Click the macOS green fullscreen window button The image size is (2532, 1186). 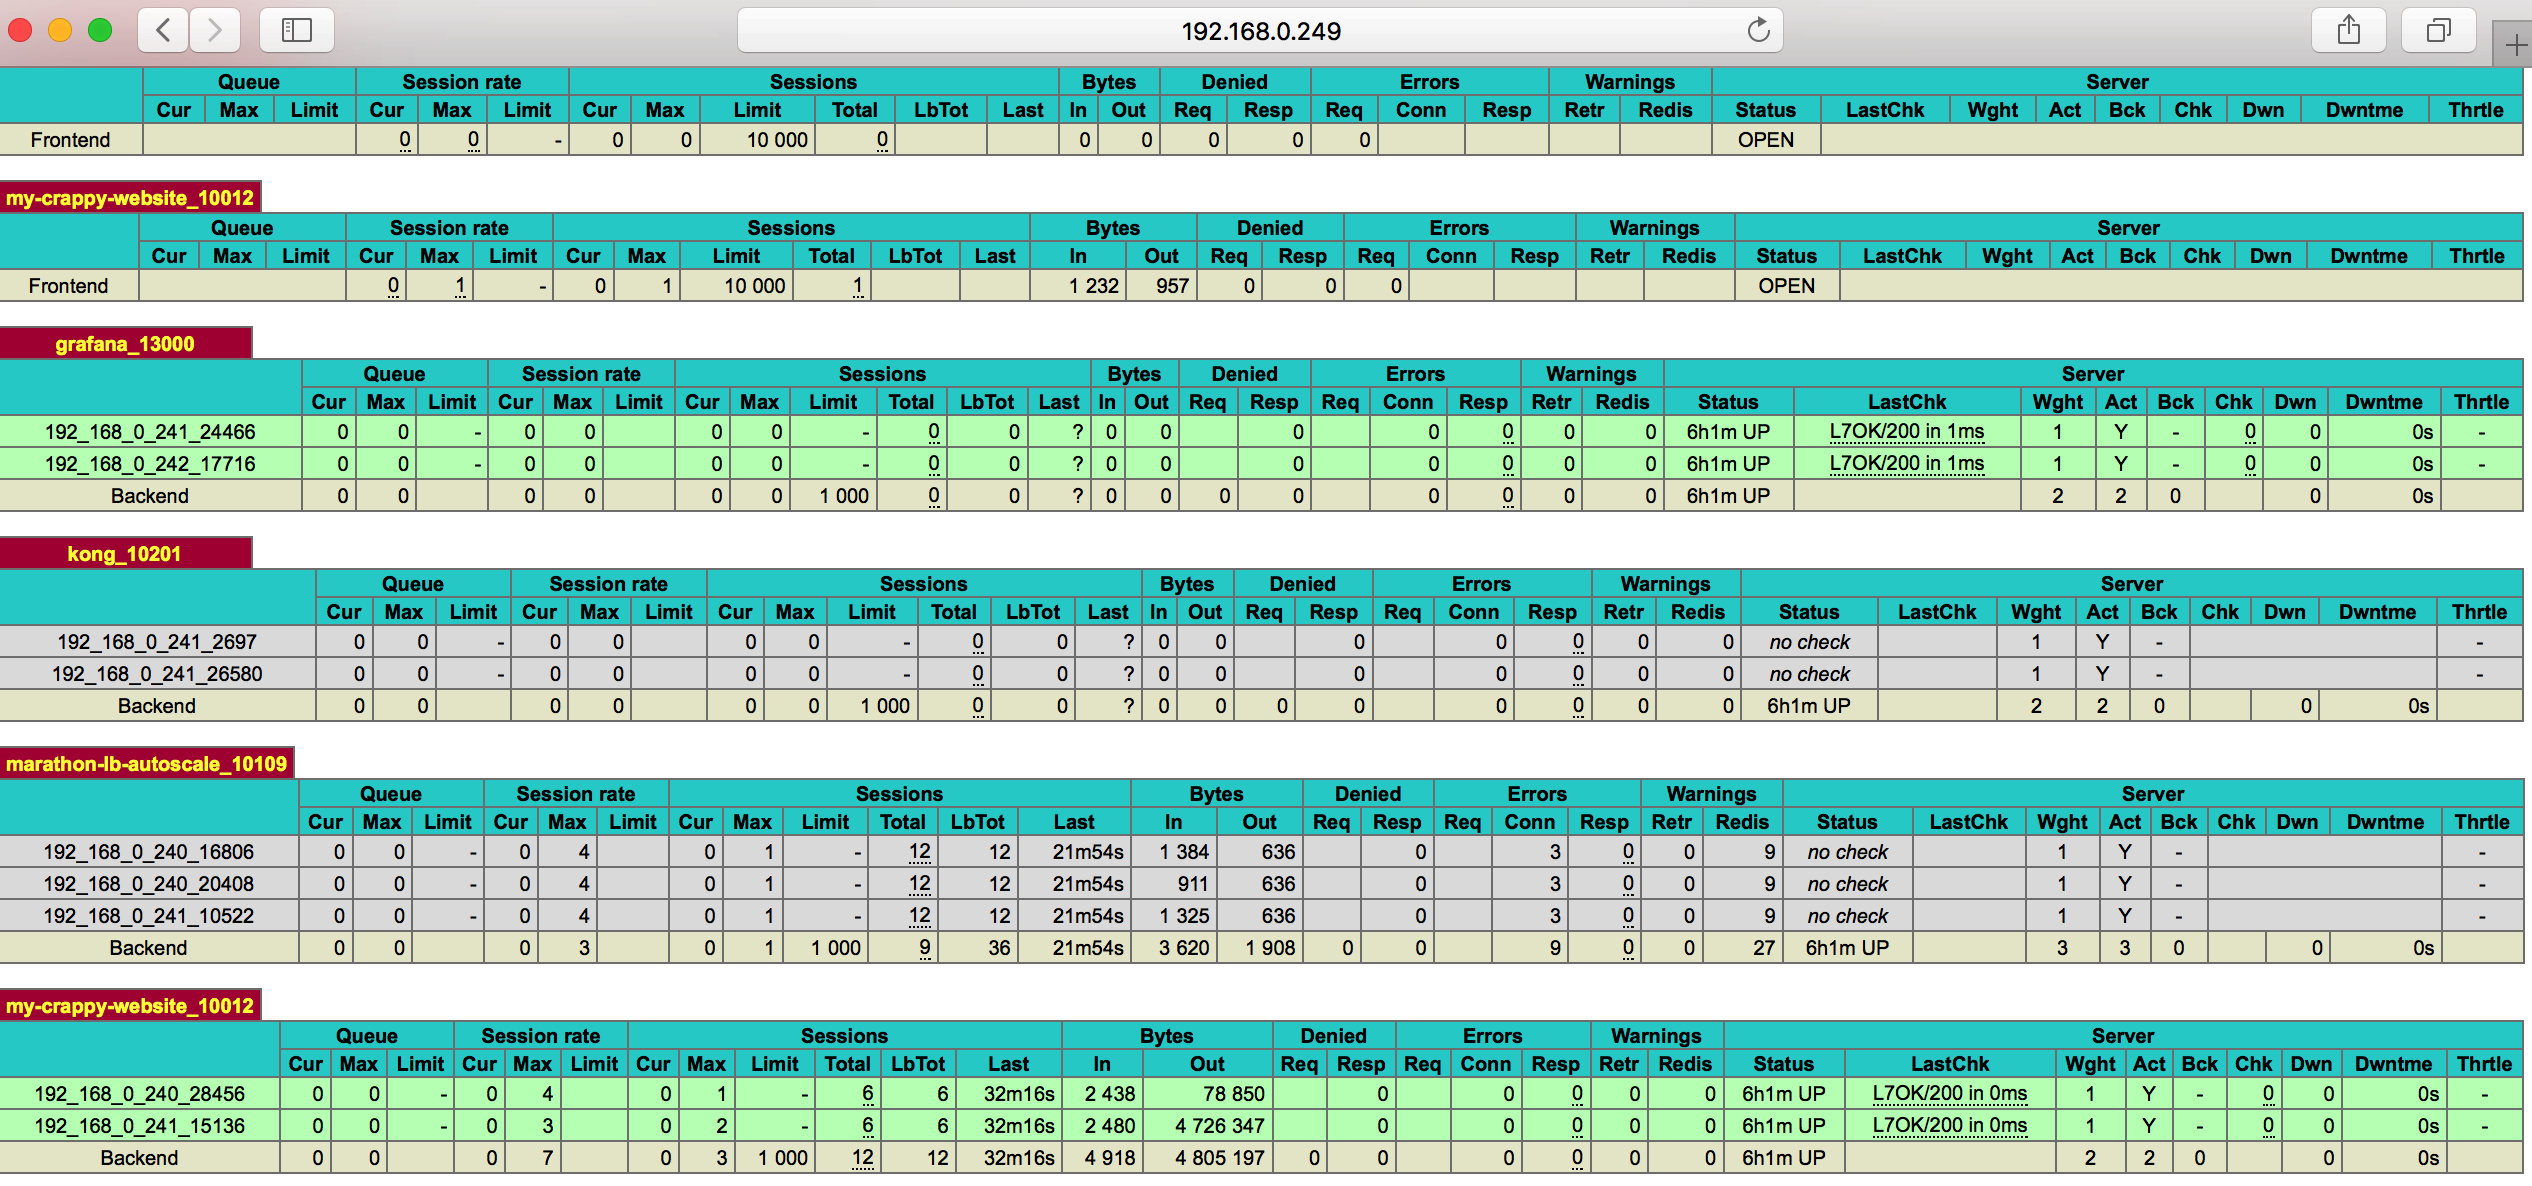pyautogui.click(x=100, y=30)
